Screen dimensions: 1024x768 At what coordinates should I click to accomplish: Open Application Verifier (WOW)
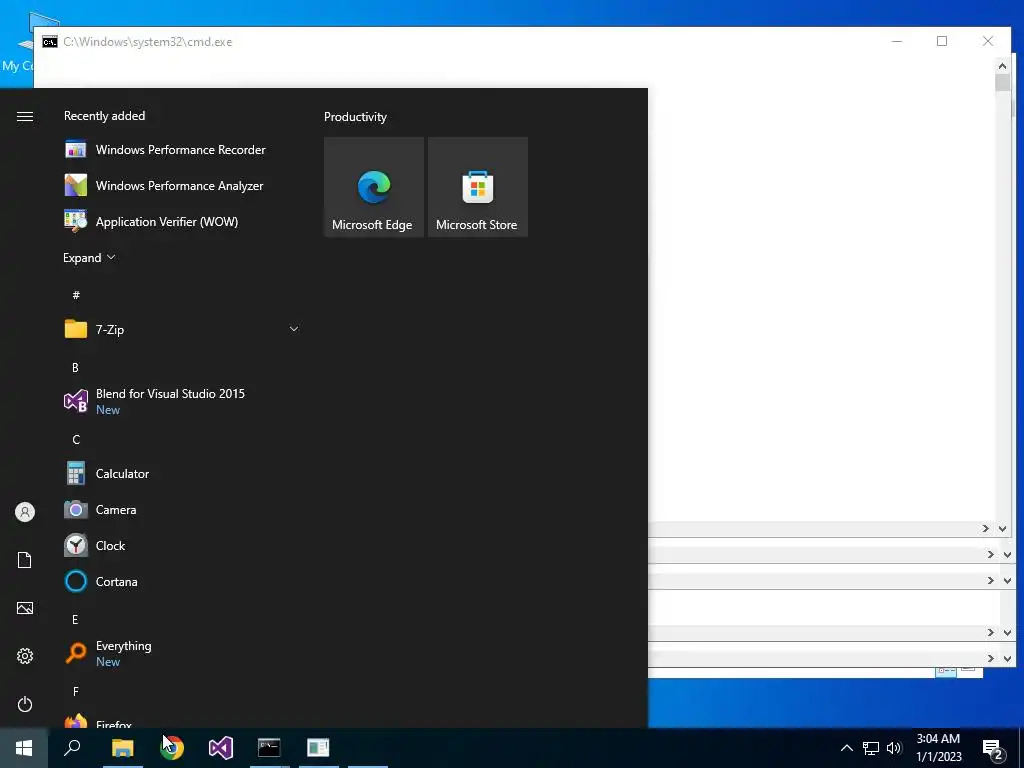click(181, 221)
